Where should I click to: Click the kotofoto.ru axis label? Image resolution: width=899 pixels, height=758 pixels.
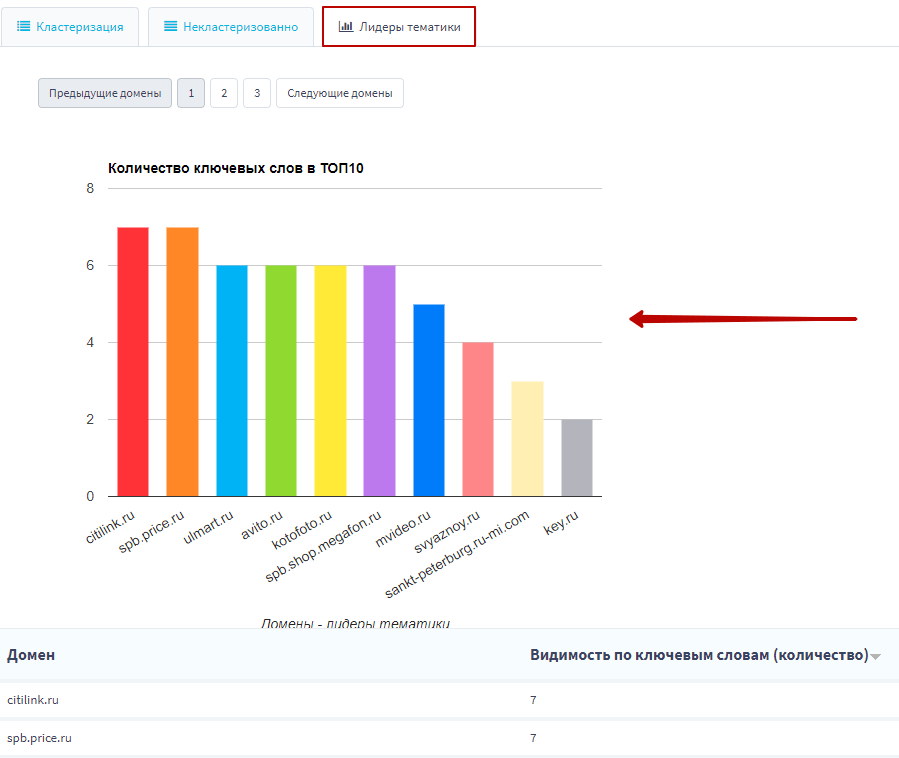(302, 530)
